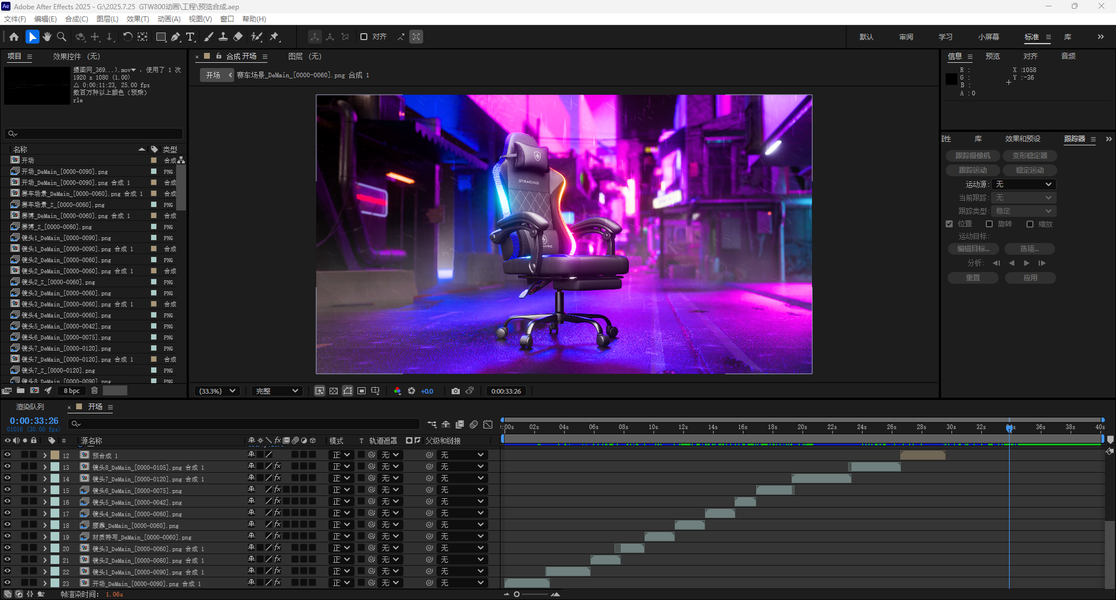Click the 0:00:33:26 current time field in the timeline

pyautogui.click(x=33, y=421)
